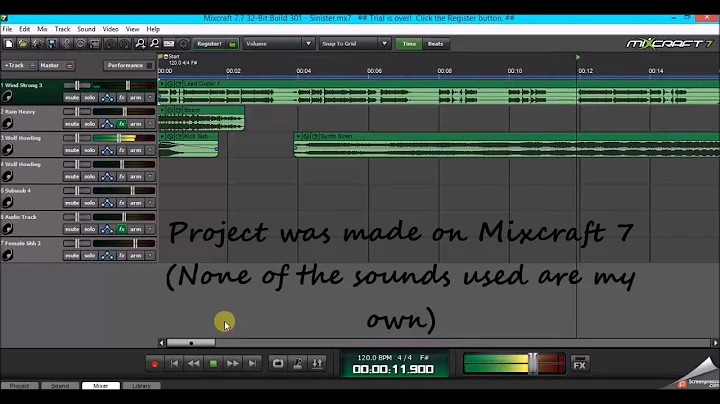
Task: Click the instrument icon of Subwub 4 track
Action: tap(7, 202)
